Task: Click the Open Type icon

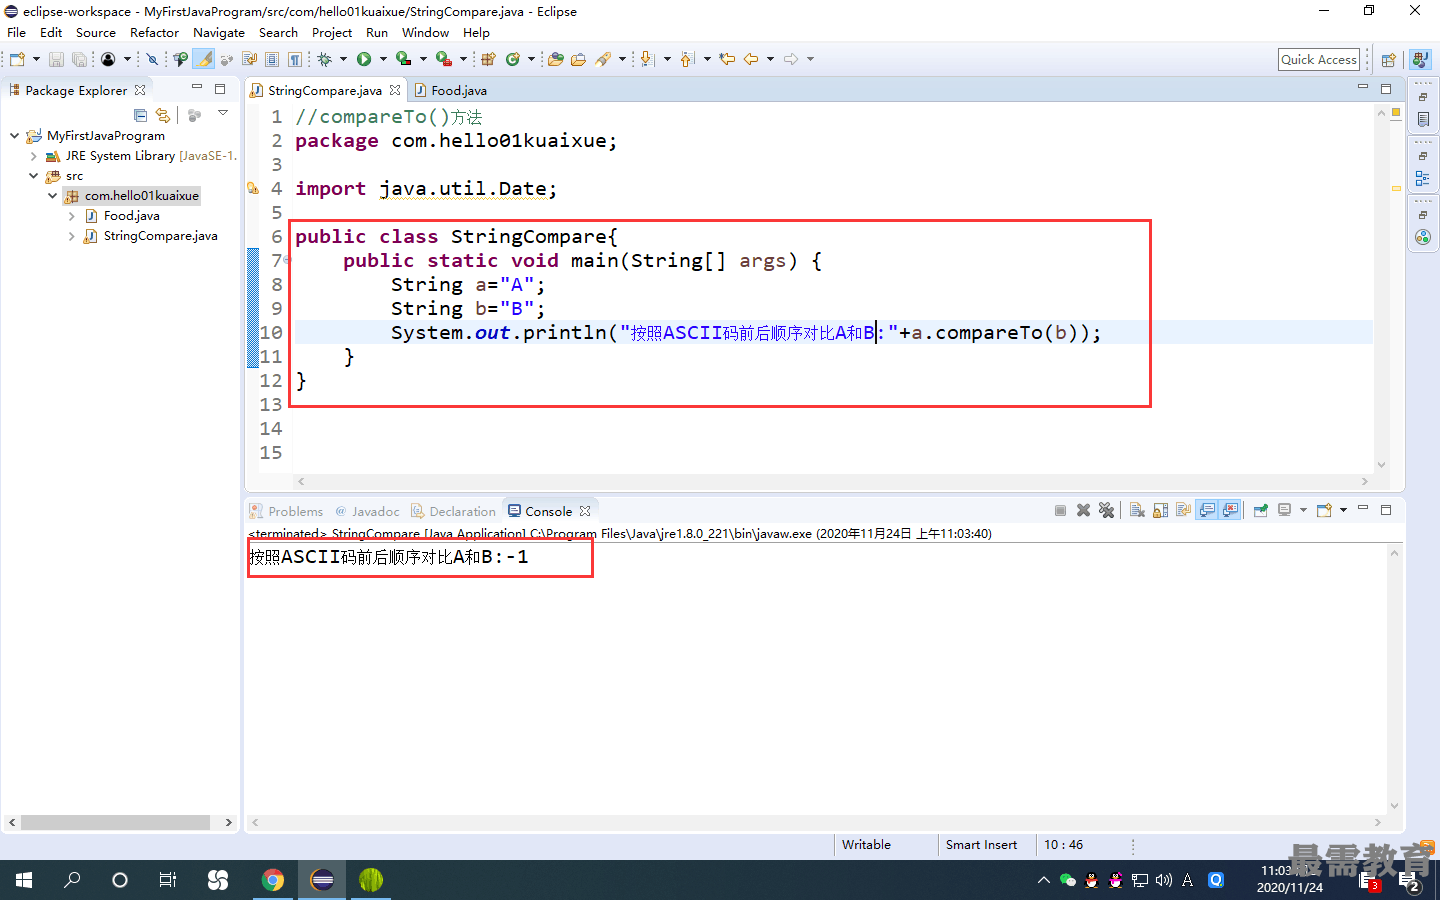Action: pyautogui.click(x=555, y=59)
